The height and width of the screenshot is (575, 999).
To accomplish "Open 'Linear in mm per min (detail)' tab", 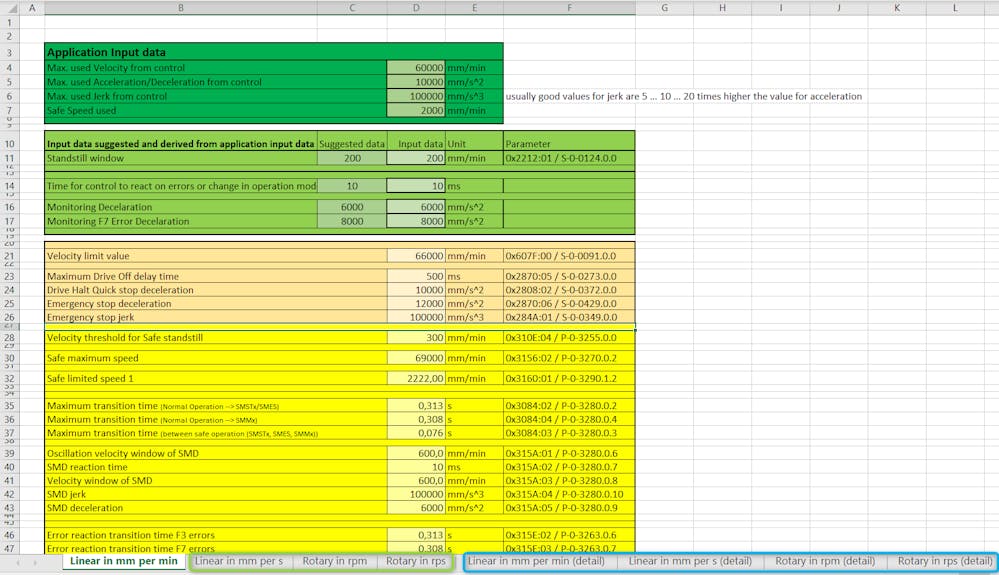I will pyautogui.click(x=536, y=561).
